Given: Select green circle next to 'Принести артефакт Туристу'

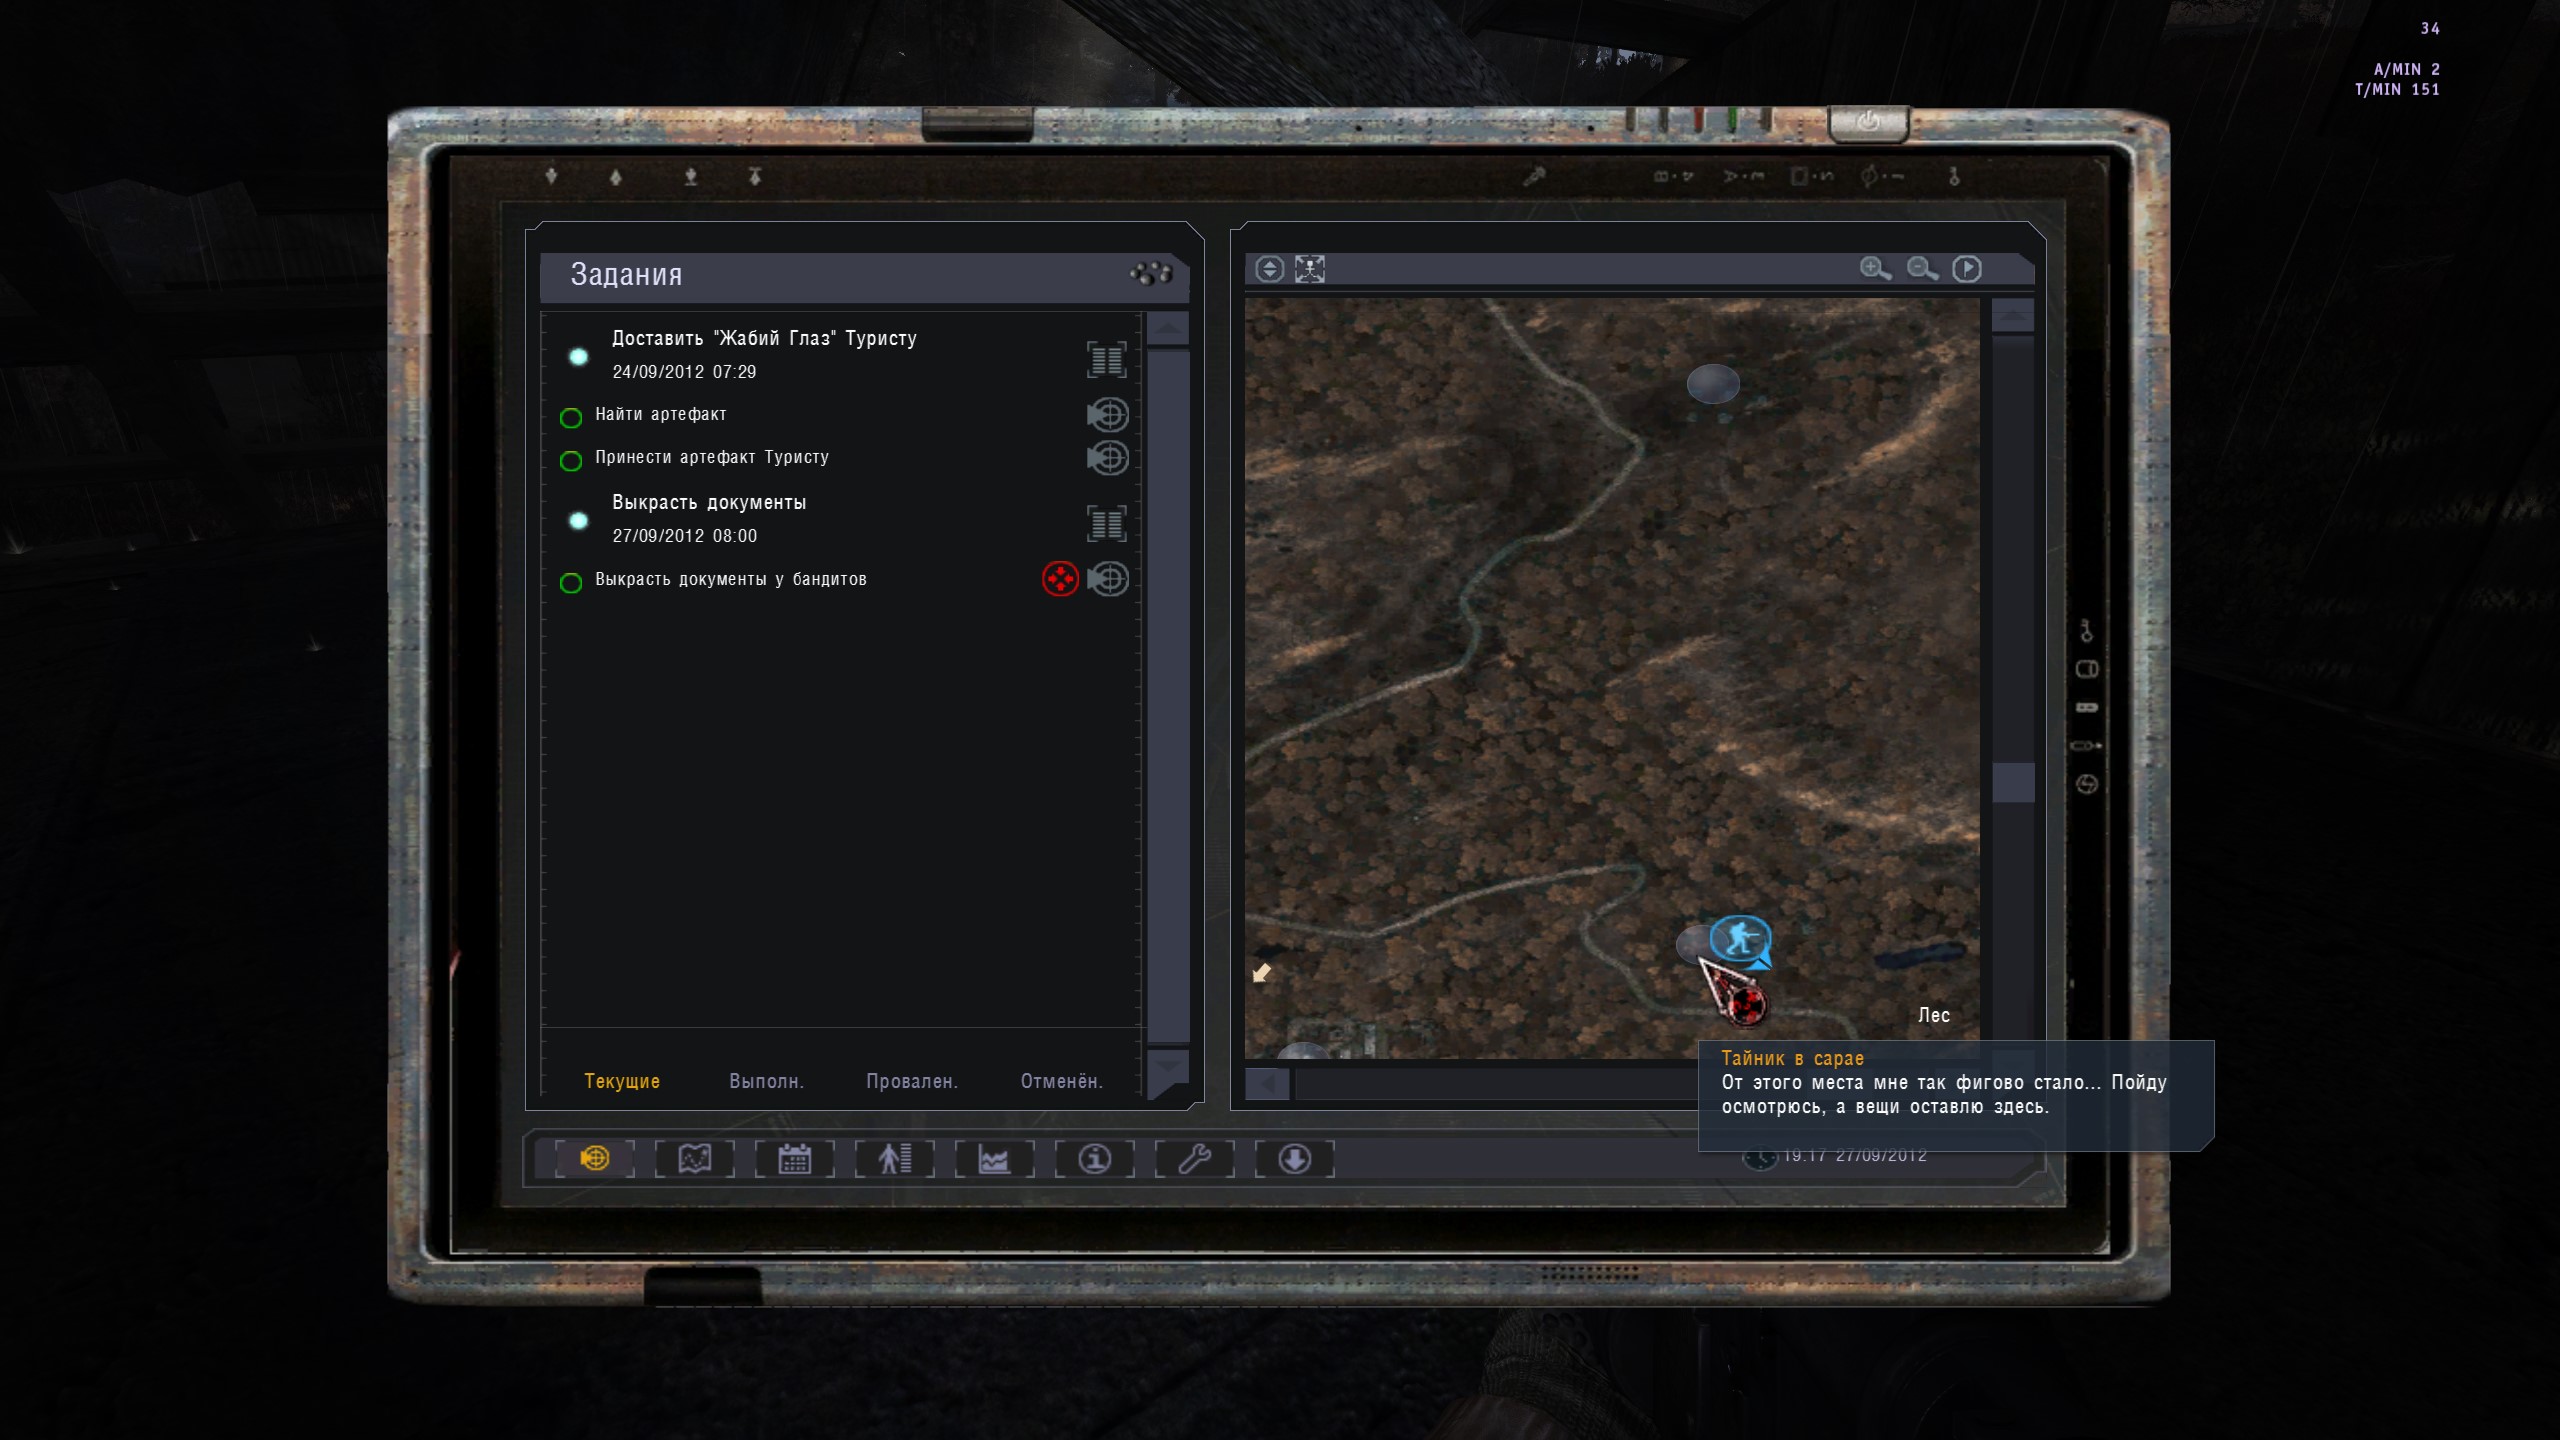Looking at the screenshot, I should pyautogui.click(x=571, y=461).
